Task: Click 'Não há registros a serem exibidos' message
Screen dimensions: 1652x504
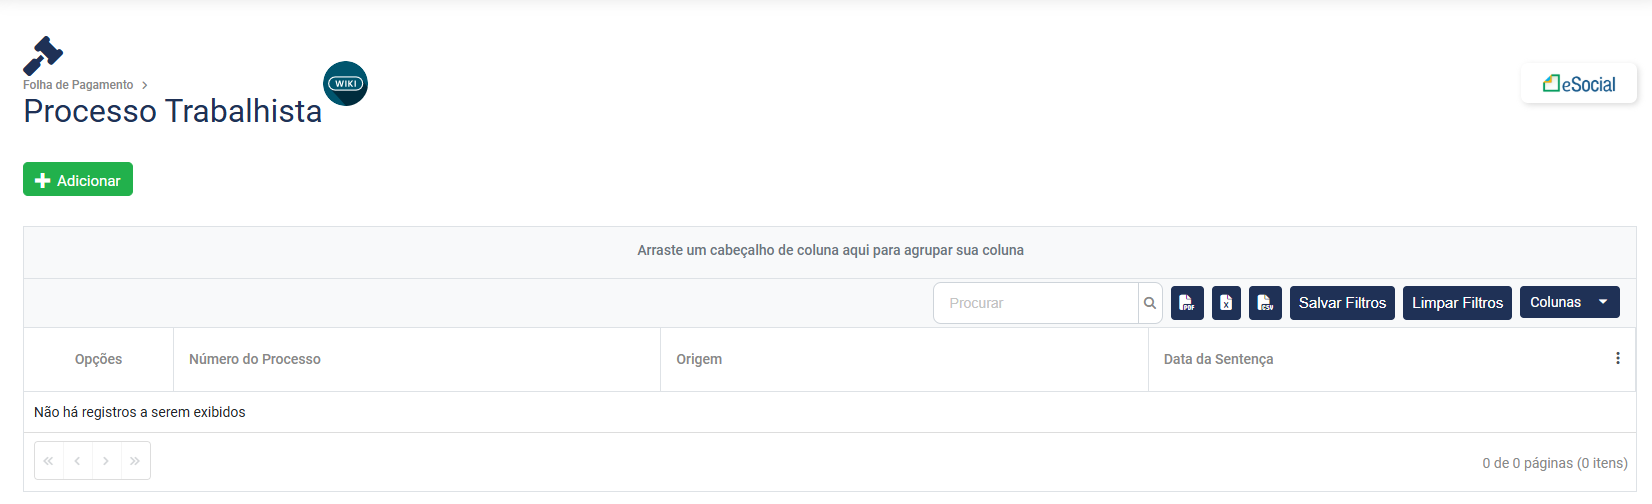Action: (x=139, y=412)
